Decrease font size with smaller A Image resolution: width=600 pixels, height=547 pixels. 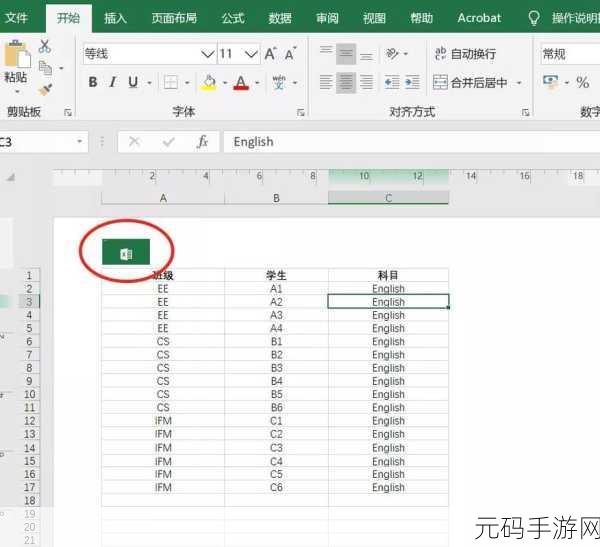point(291,54)
